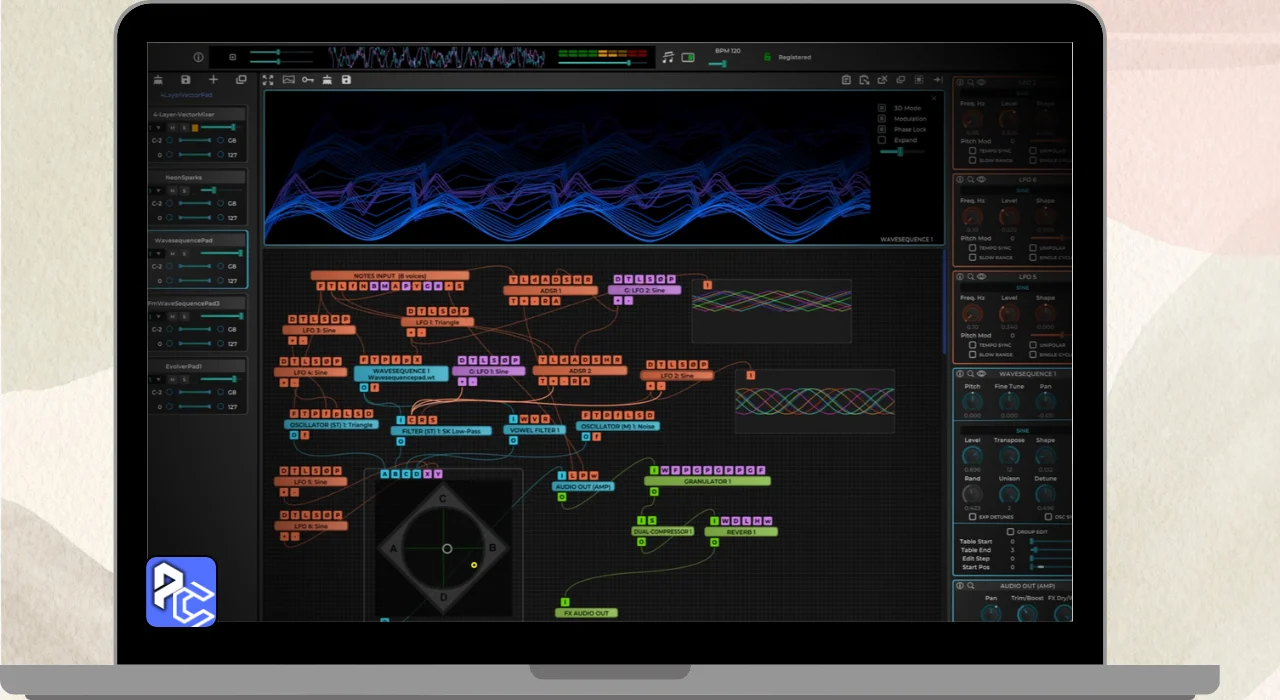Image resolution: width=1280 pixels, height=700 pixels.
Task: Click the magnifier icon in Wavesequence 1 panel
Action: click(970, 374)
